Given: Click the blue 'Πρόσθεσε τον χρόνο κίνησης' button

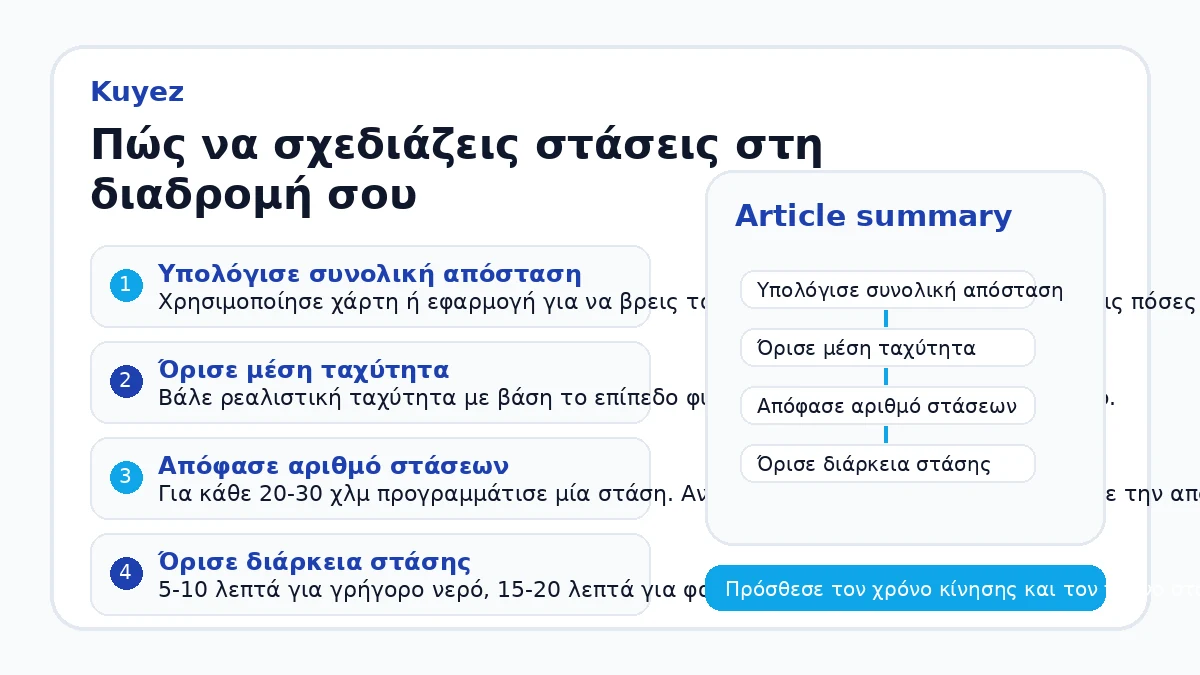Looking at the screenshot, I should pos(906,588).
